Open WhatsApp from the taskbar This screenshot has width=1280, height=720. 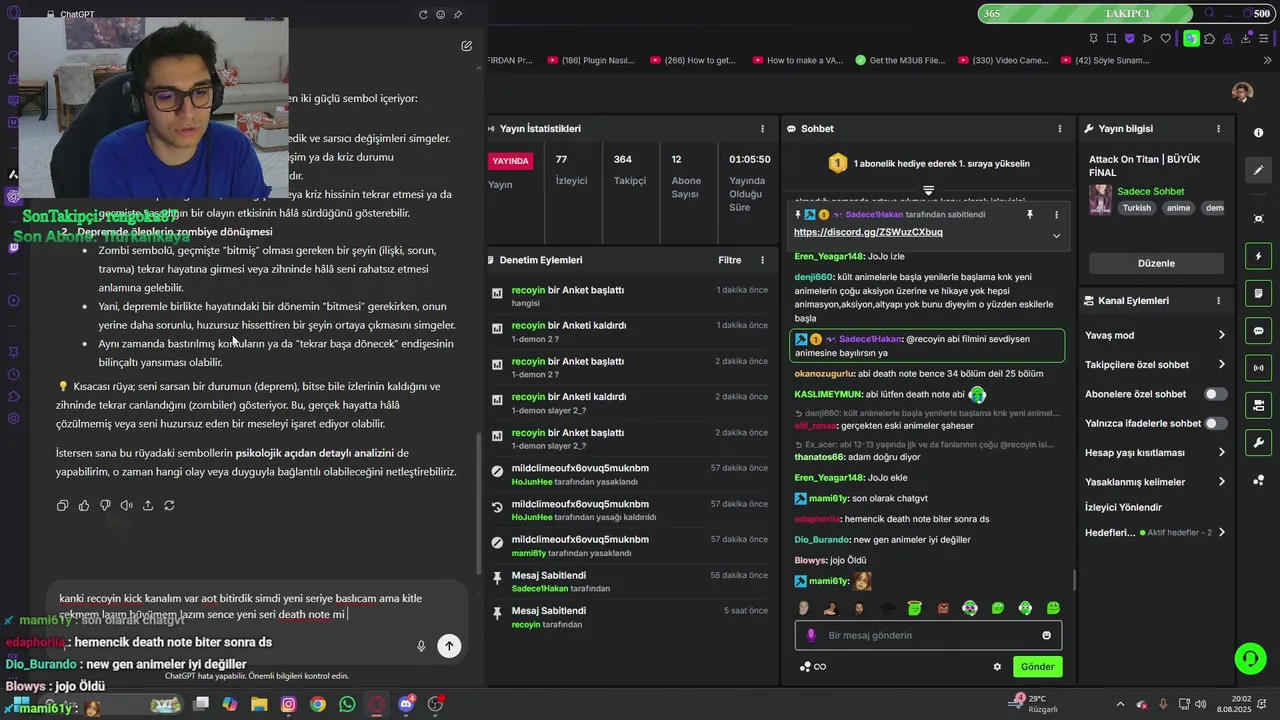(x=347, y=705)
